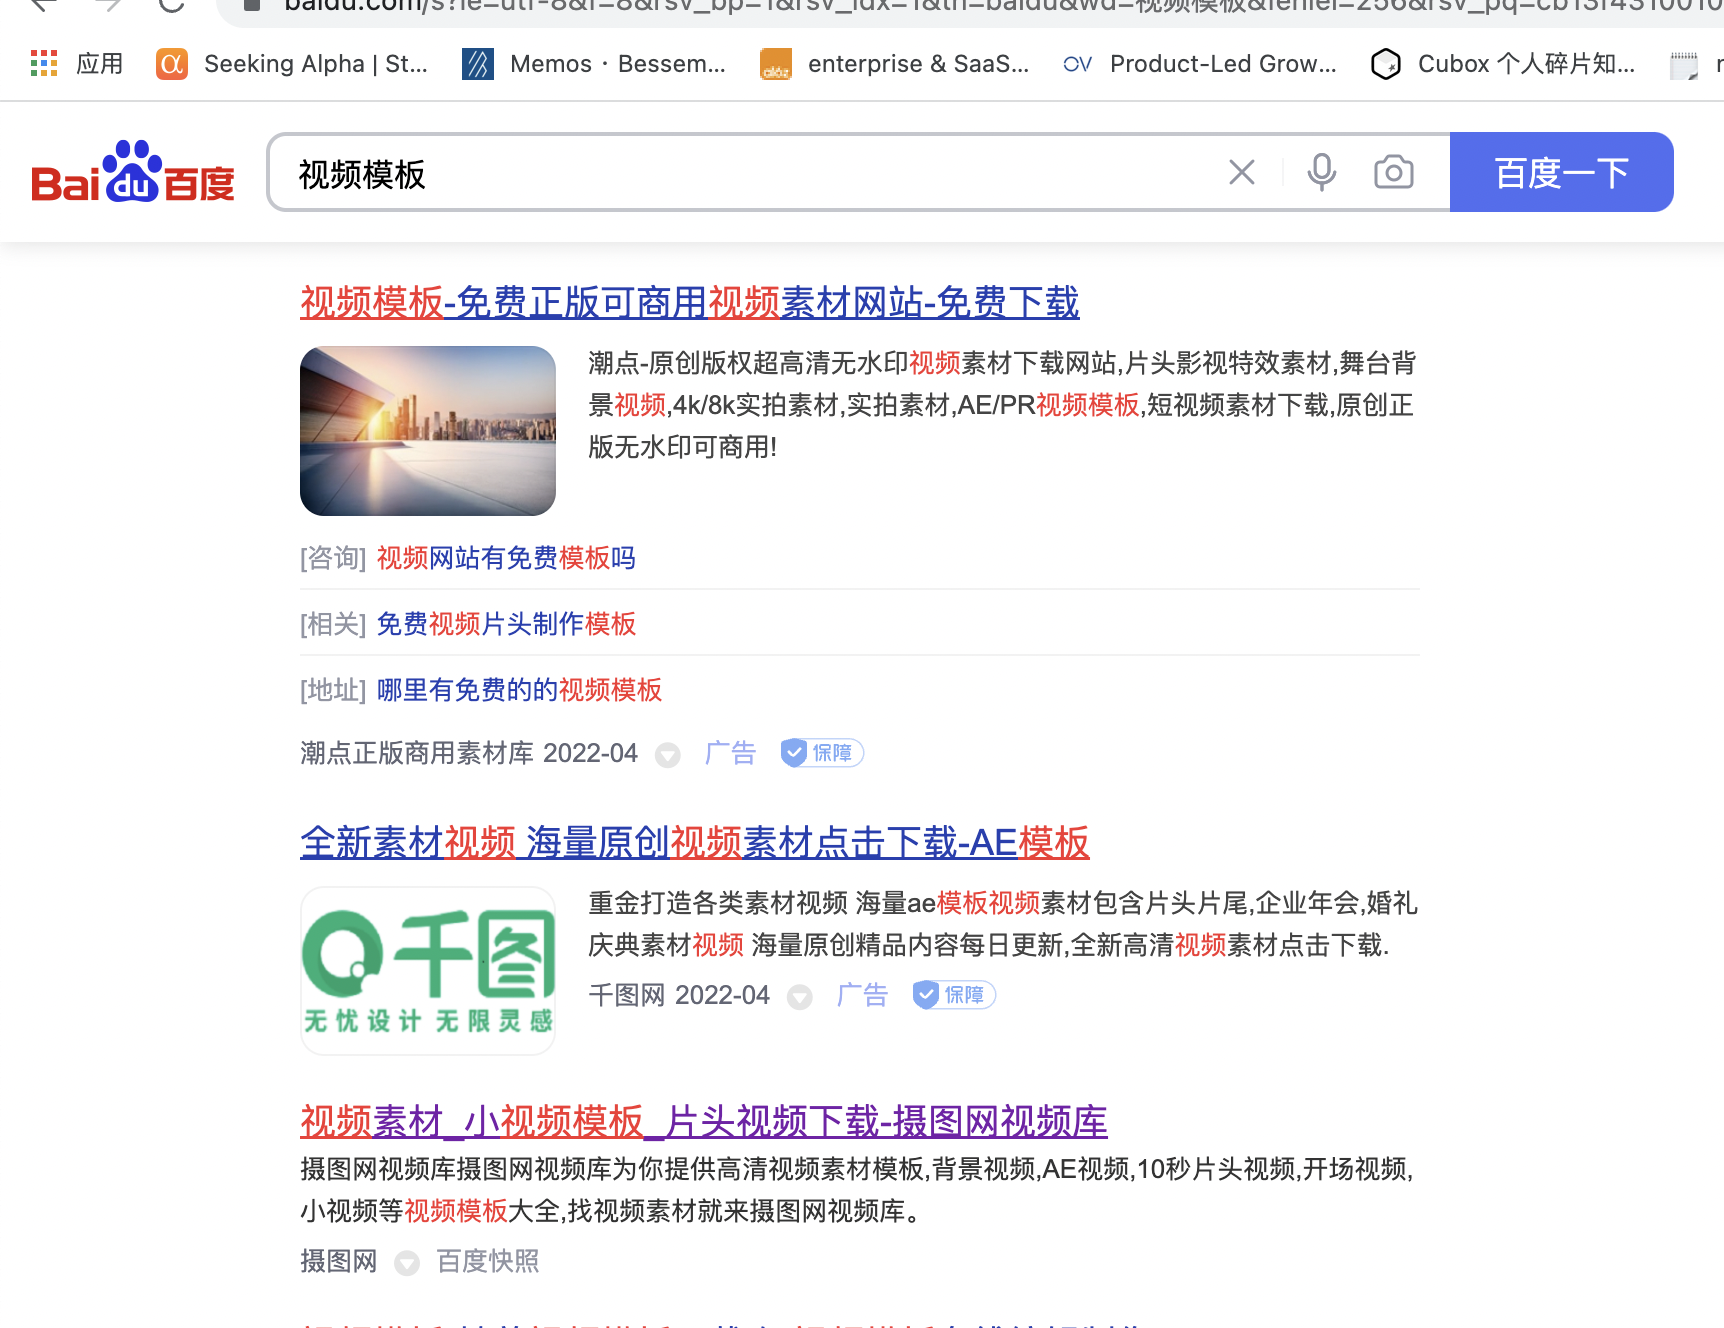Click the 应用 bookmarks label

pos(100,64)
